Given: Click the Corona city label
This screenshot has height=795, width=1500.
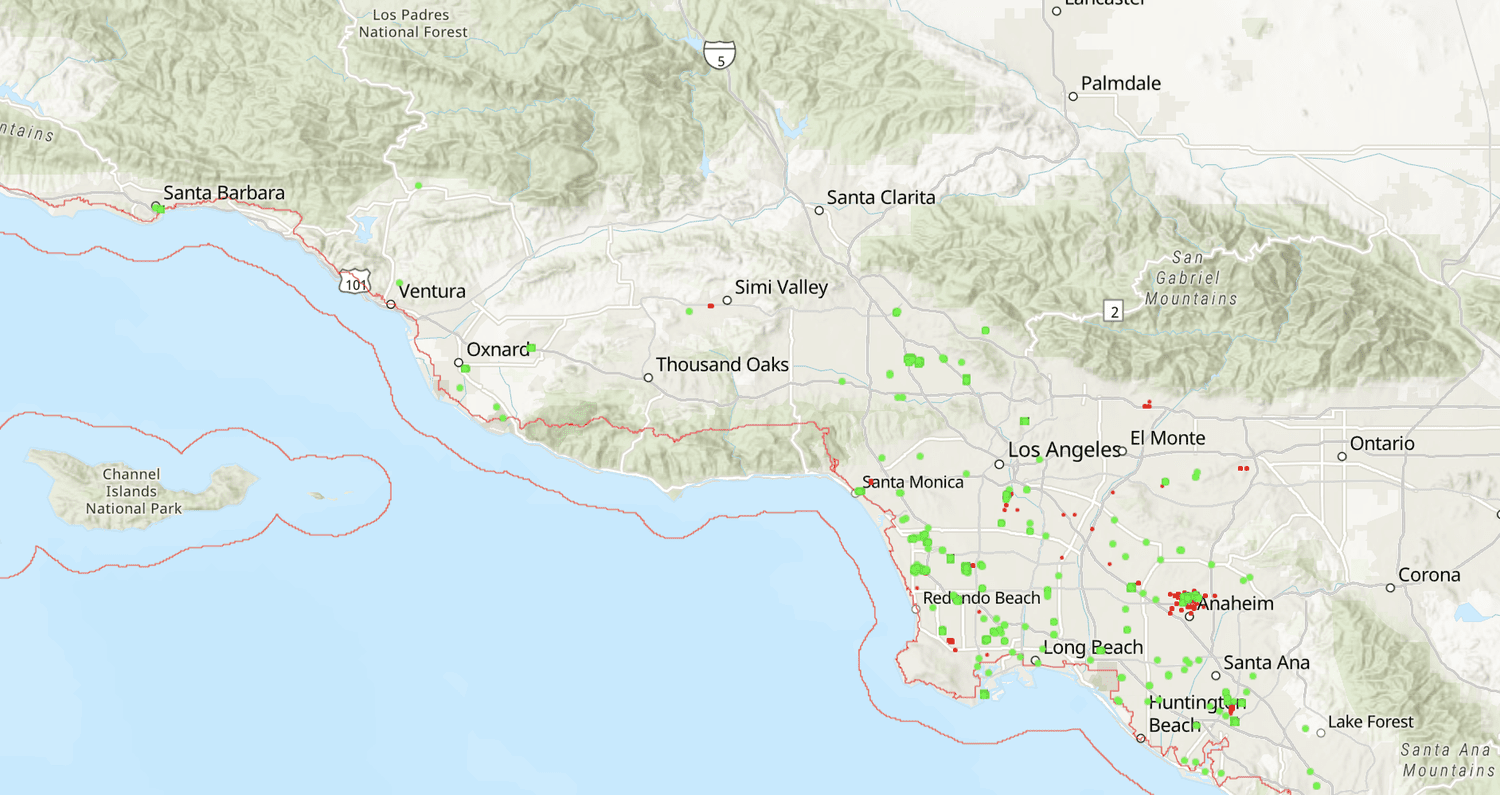Looking at the screenshot, I should click(x=1430, y=575).
